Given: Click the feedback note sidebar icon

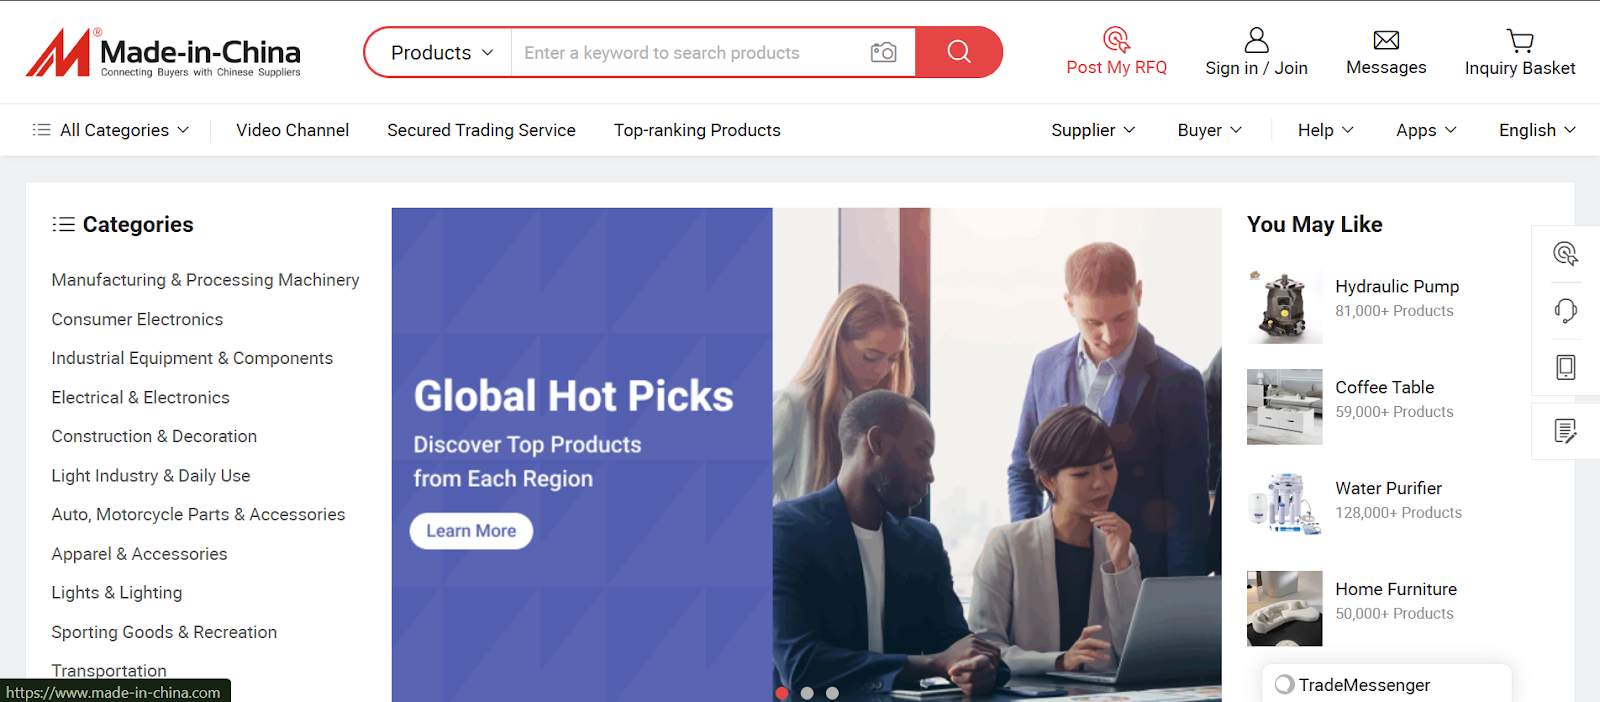Looking at the screenshot, I should 1566,431.
